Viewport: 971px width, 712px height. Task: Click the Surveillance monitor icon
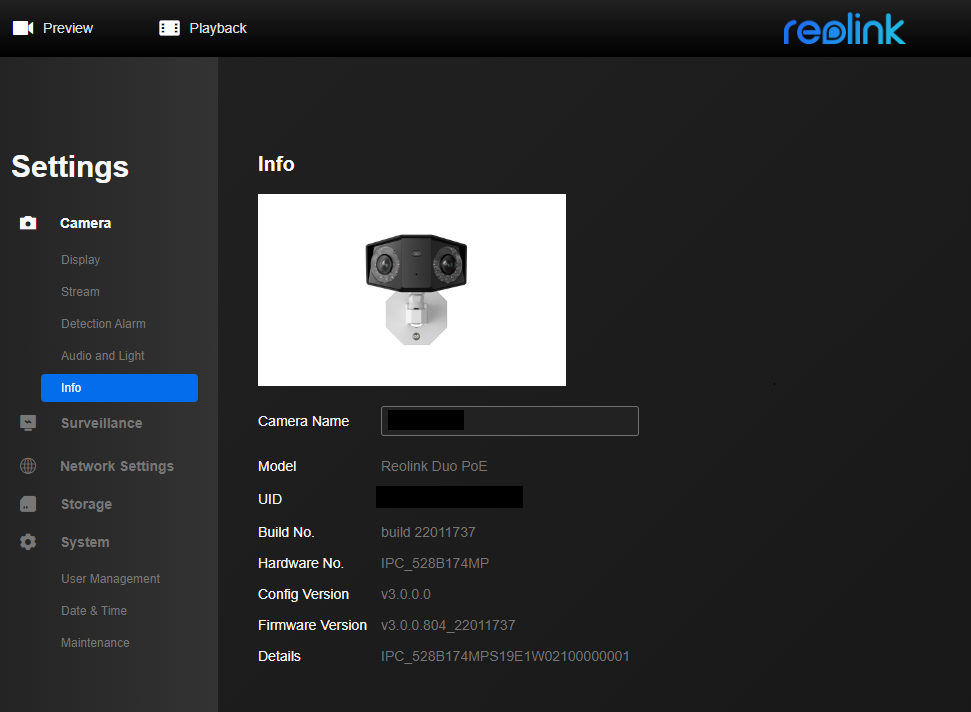click(x=27, y=423)
